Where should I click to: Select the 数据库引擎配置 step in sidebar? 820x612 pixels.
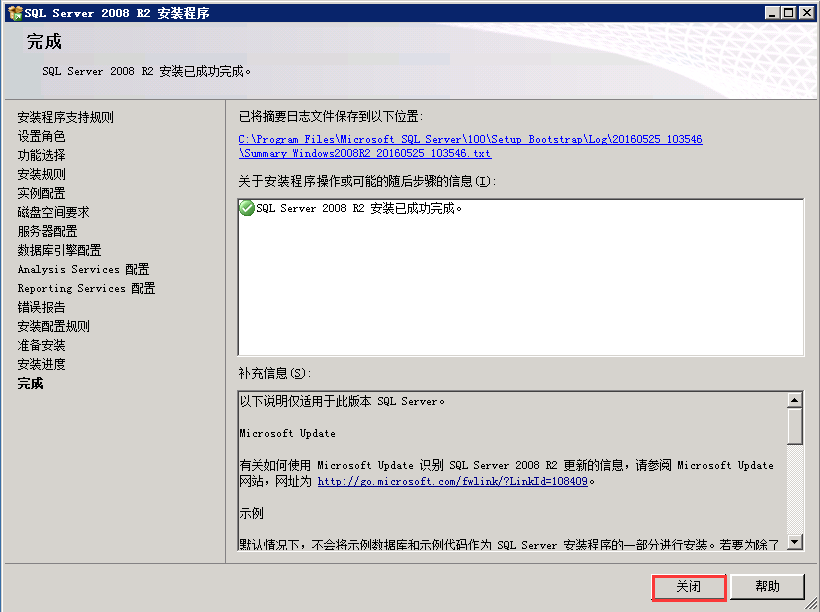click(59, 250)
